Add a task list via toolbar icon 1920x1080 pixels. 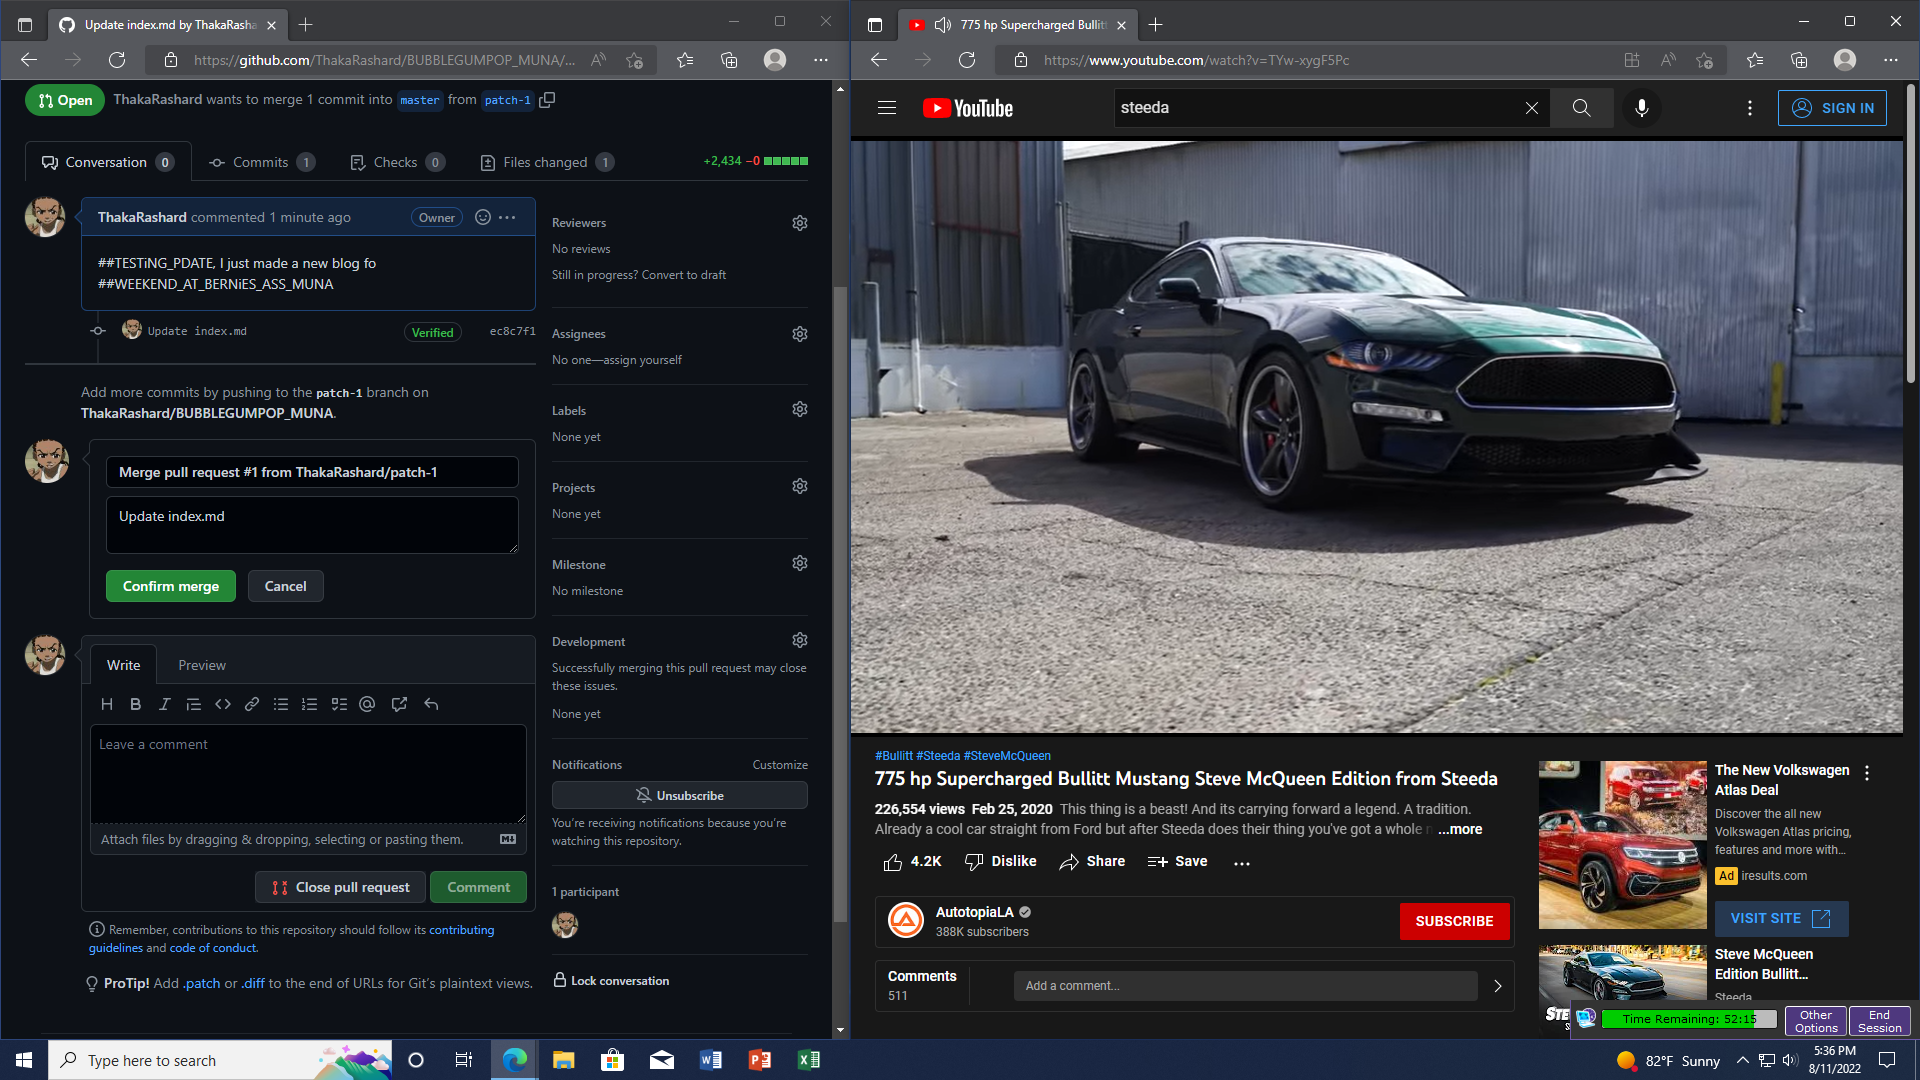pos(339,704)
